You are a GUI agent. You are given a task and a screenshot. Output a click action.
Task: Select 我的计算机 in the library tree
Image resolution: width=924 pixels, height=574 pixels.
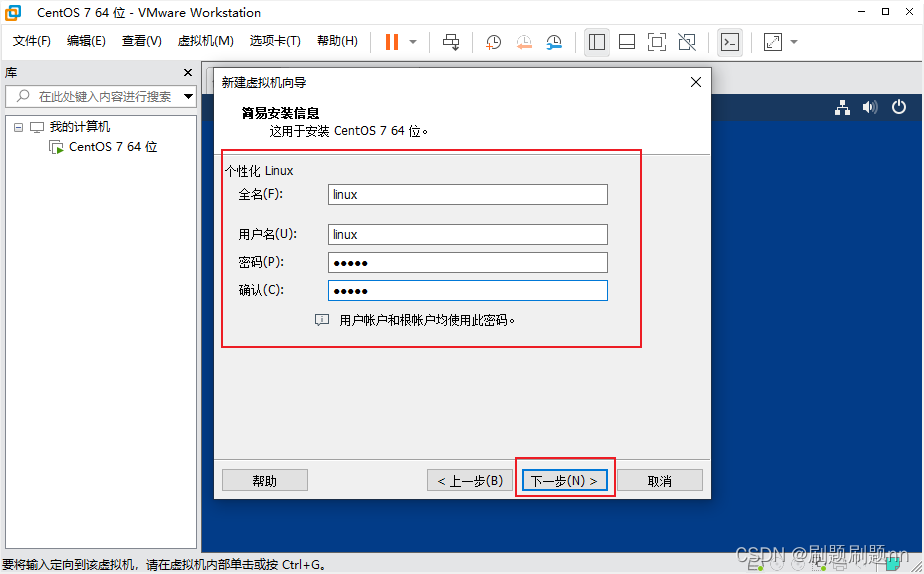[x=80, y=127]
